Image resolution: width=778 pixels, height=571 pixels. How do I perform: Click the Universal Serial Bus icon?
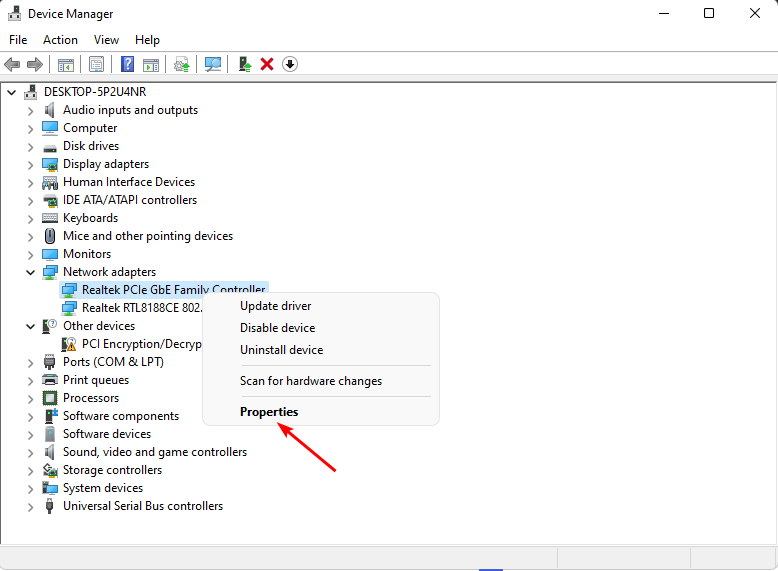[x=50, y=506]
